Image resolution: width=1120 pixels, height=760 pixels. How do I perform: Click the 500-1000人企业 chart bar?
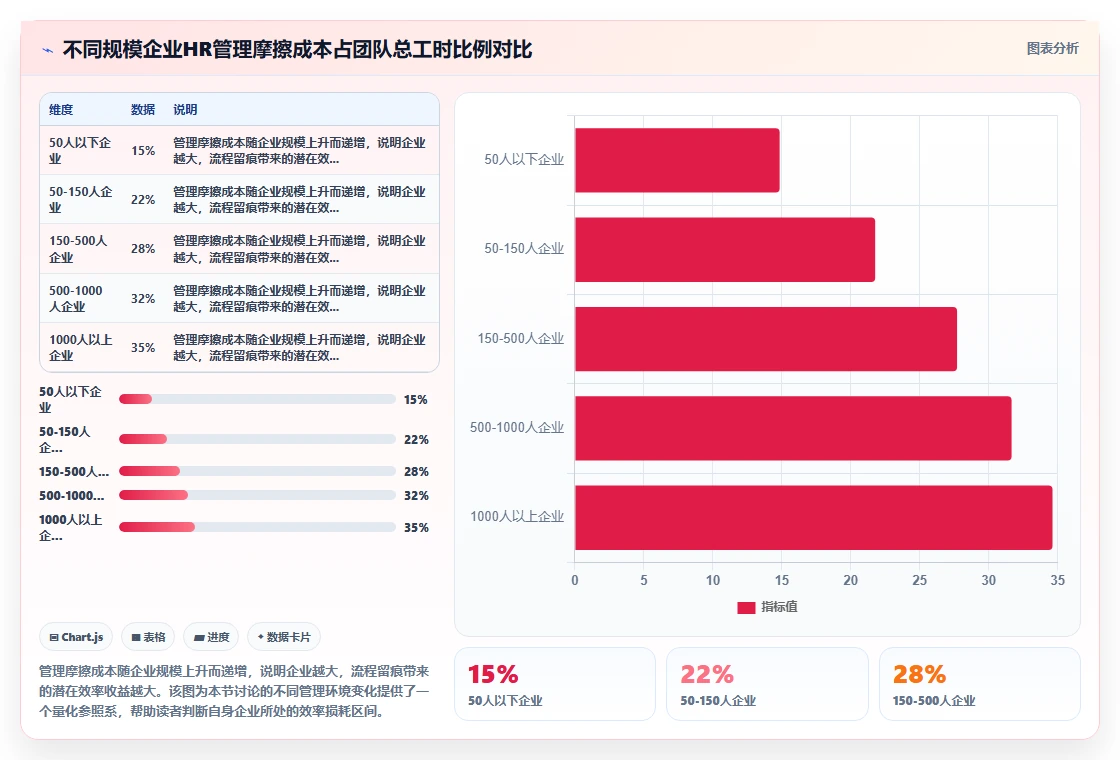click(x=793, y=428)
